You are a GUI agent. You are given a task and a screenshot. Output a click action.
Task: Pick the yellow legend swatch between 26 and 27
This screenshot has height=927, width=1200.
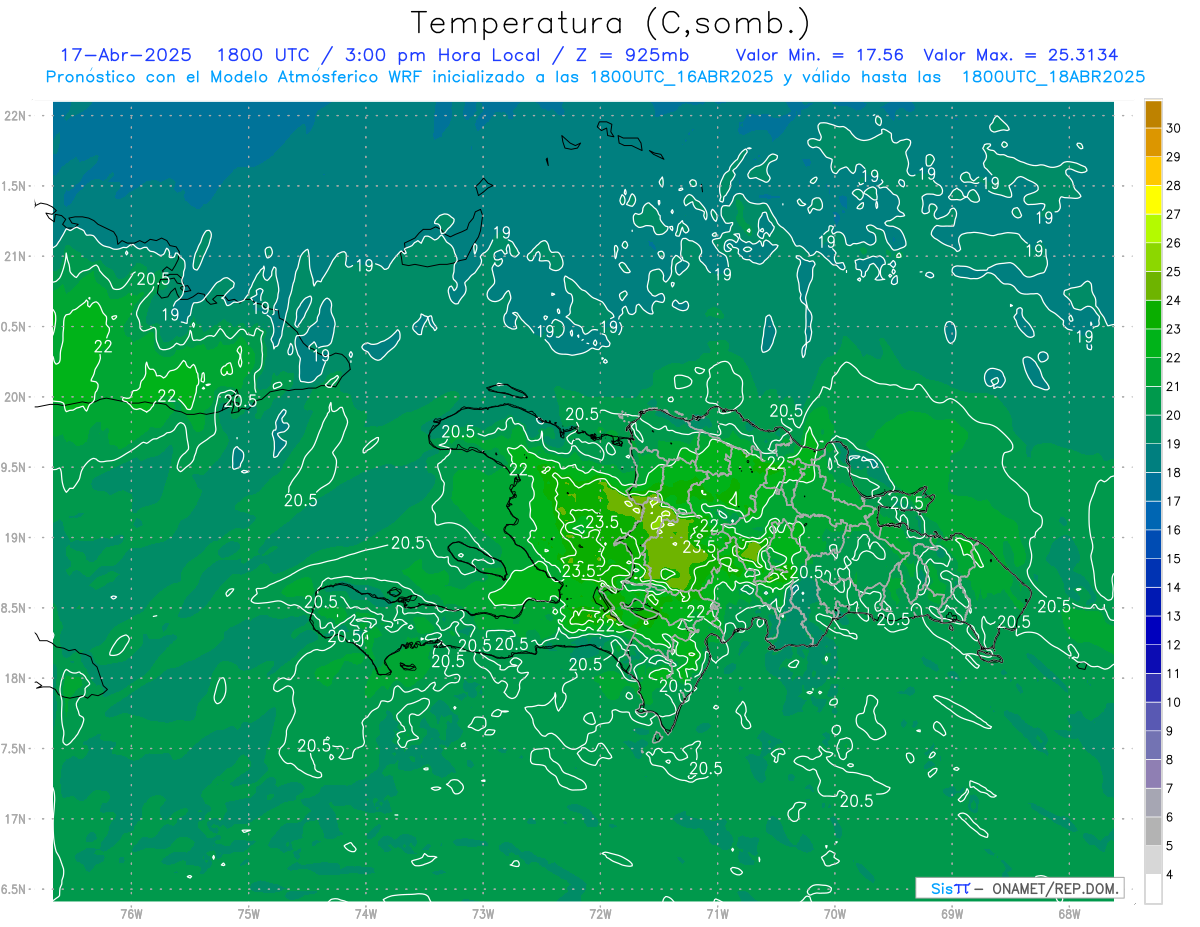pyautogui.click(x=1153, y=228)
